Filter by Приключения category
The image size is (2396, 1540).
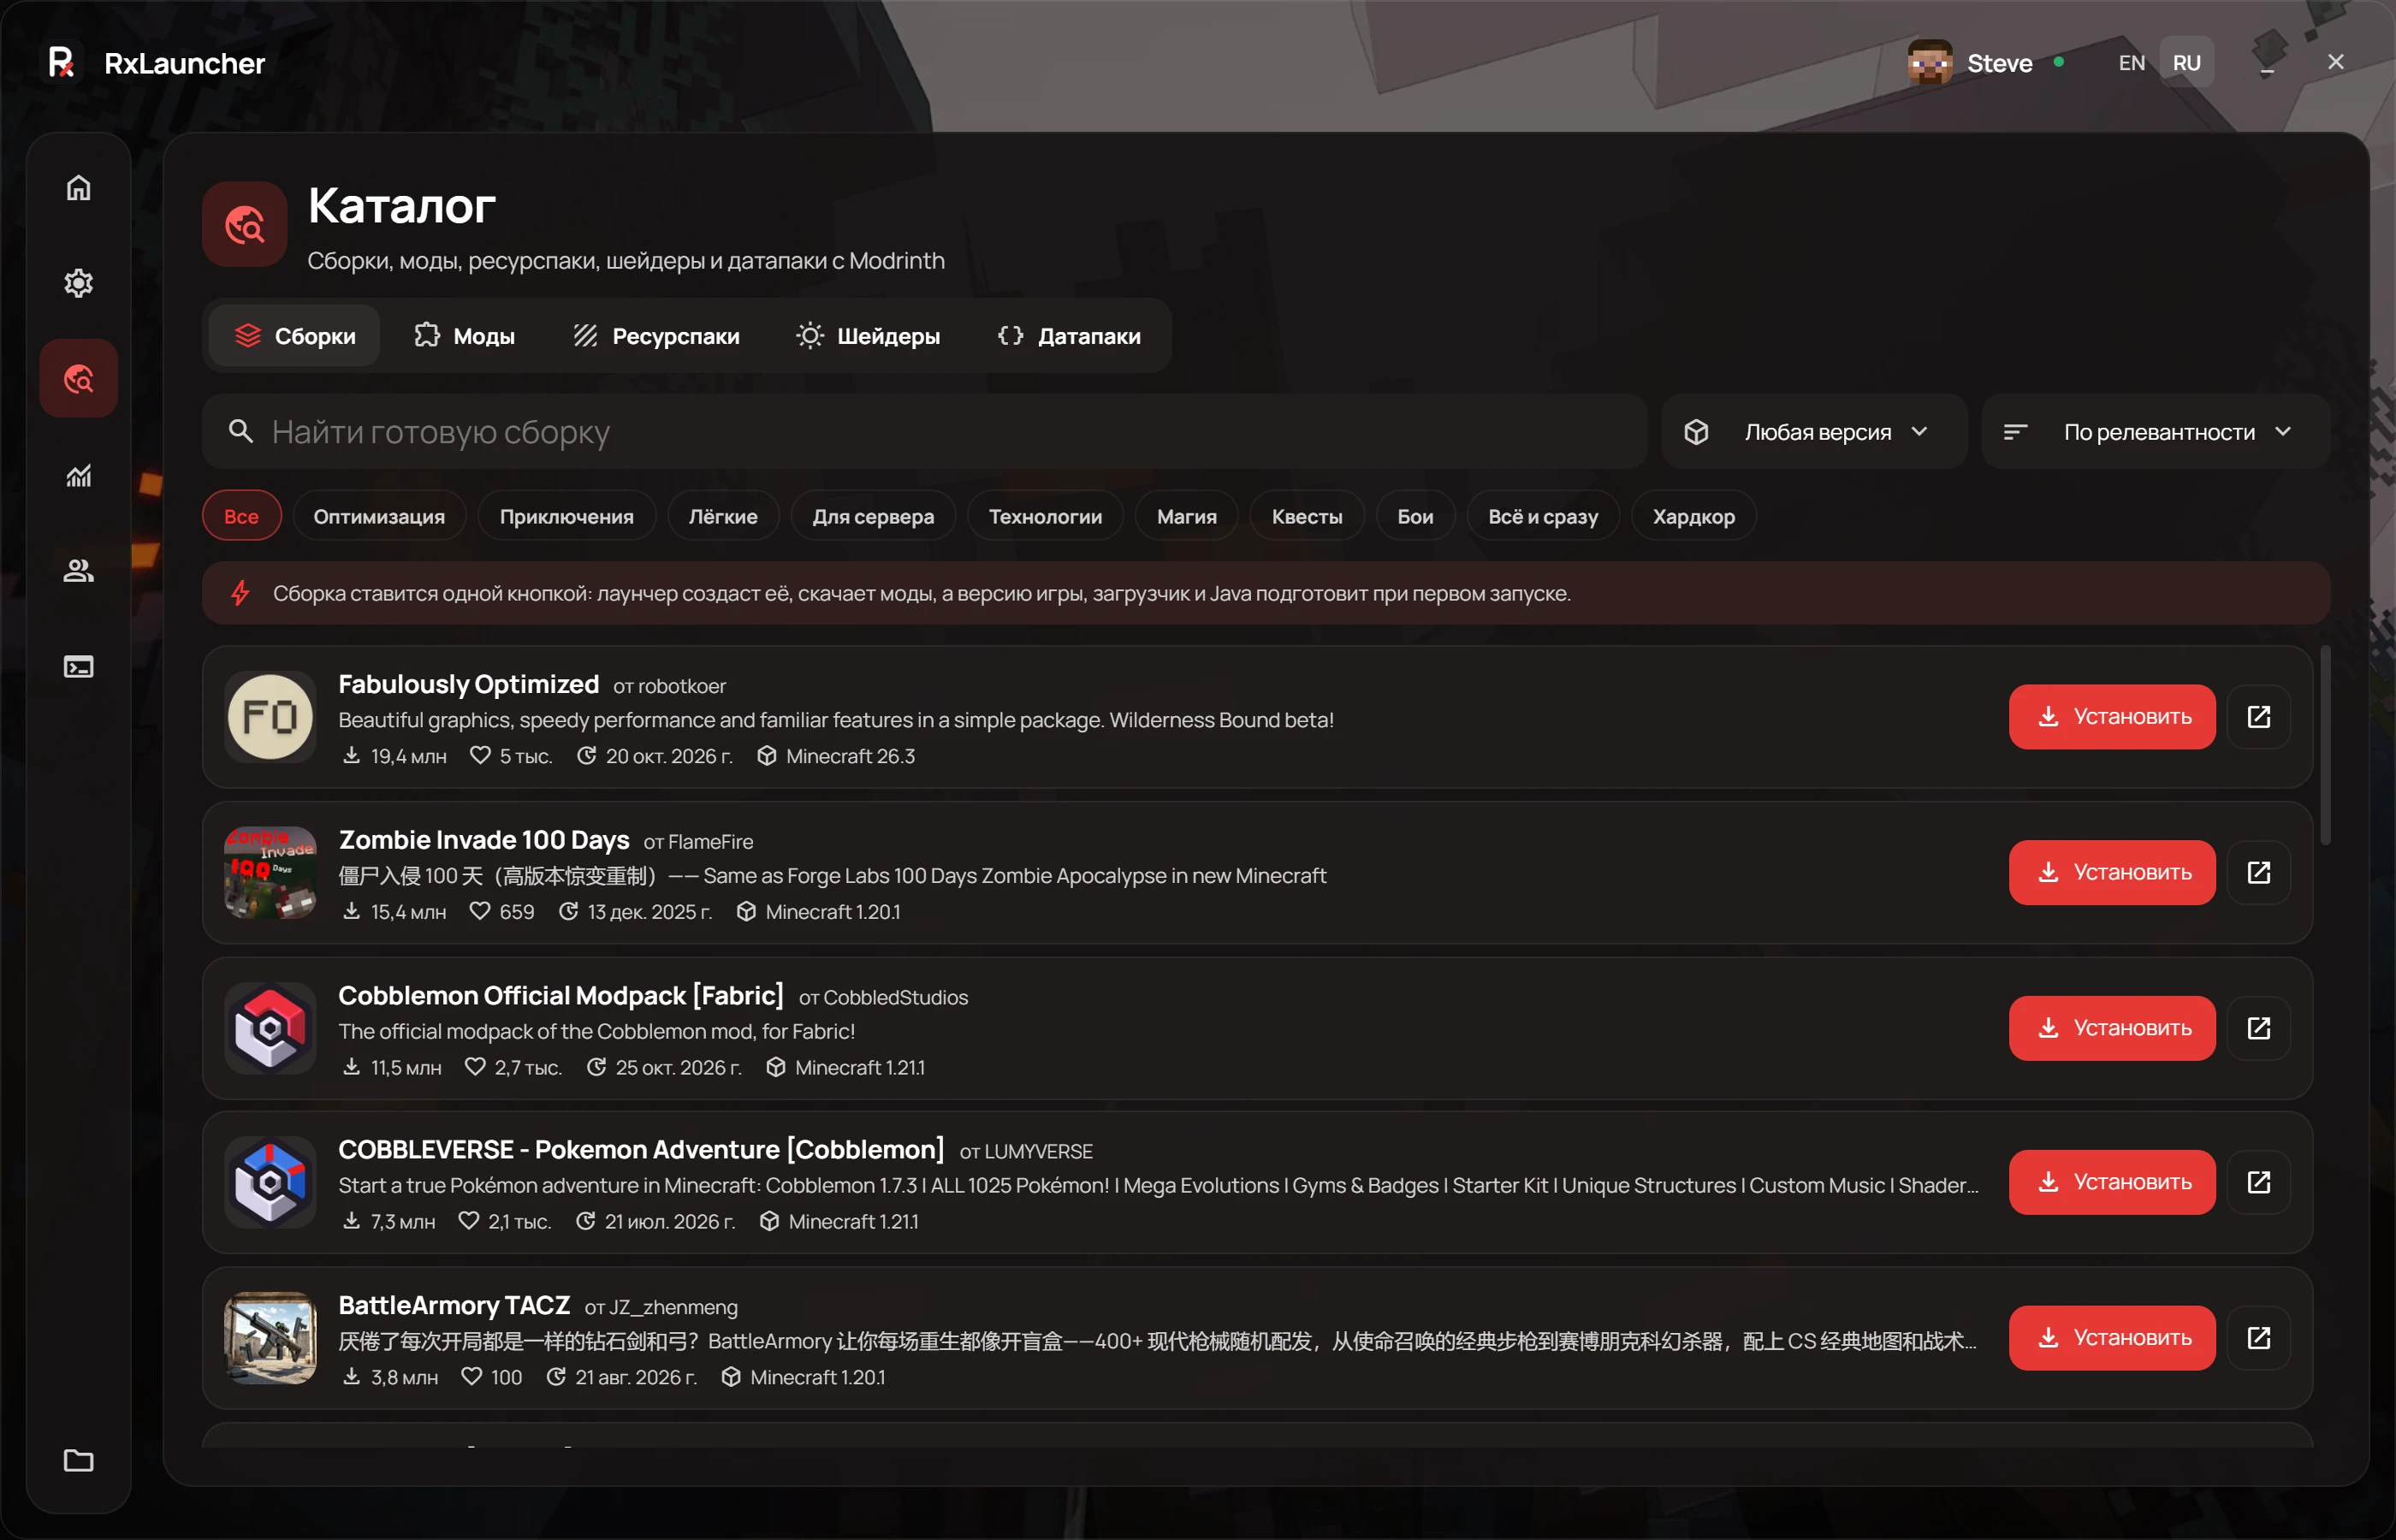(566, 516)
